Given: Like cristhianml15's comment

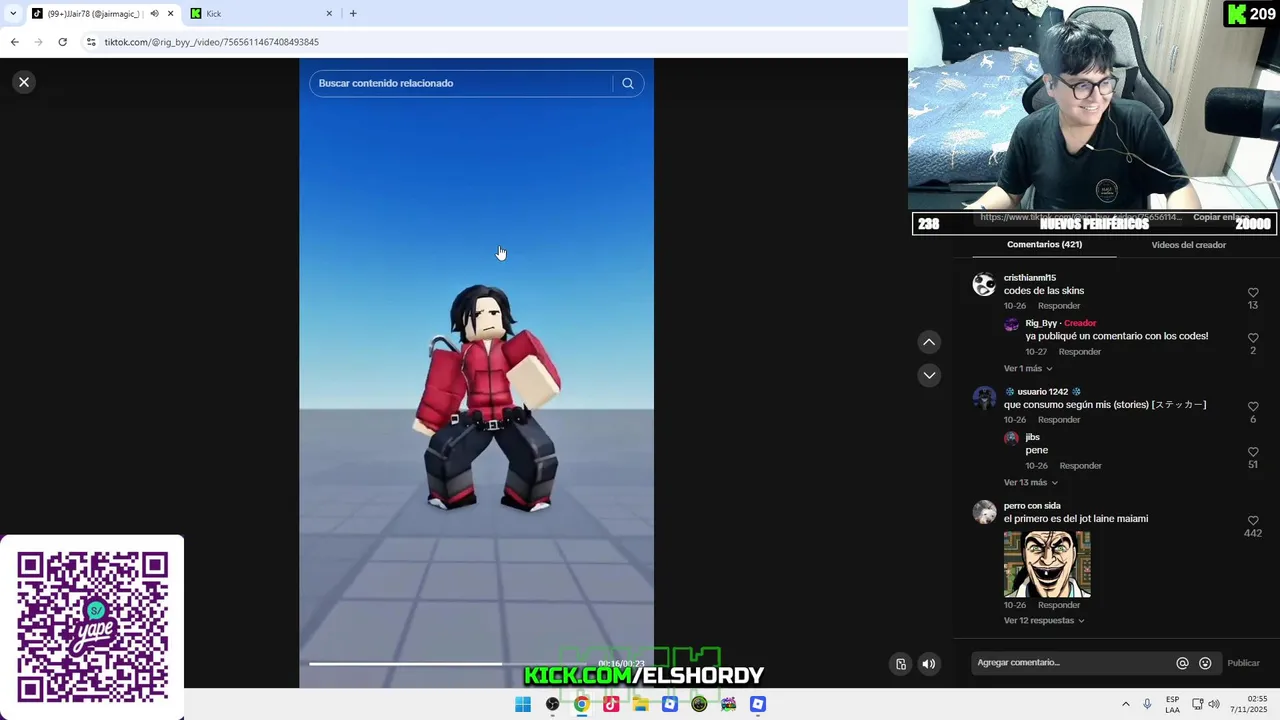Looking at the screenshot, I should [1253, 293].
